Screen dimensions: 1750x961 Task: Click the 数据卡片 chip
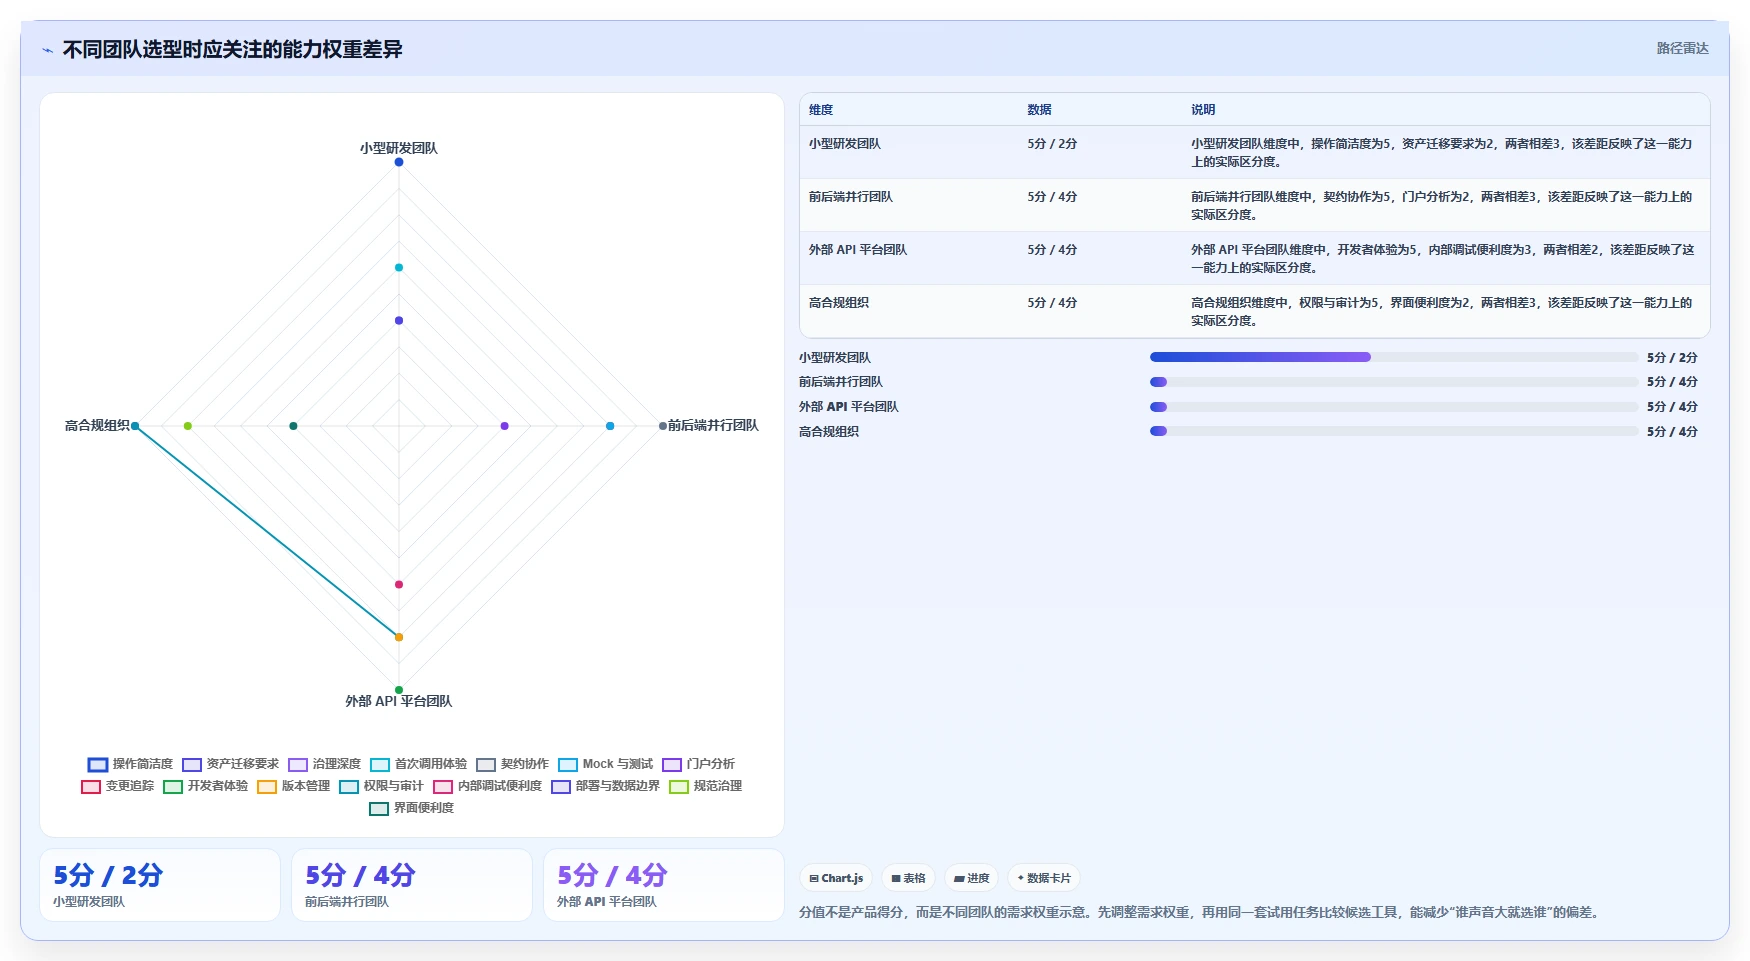(1044, 878)
